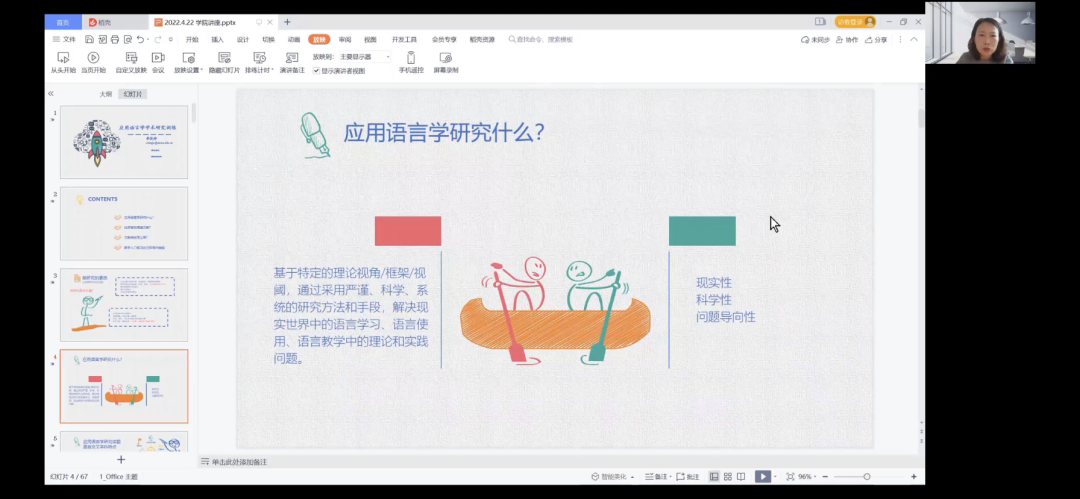Click the save icon in quick access bar

90,39
